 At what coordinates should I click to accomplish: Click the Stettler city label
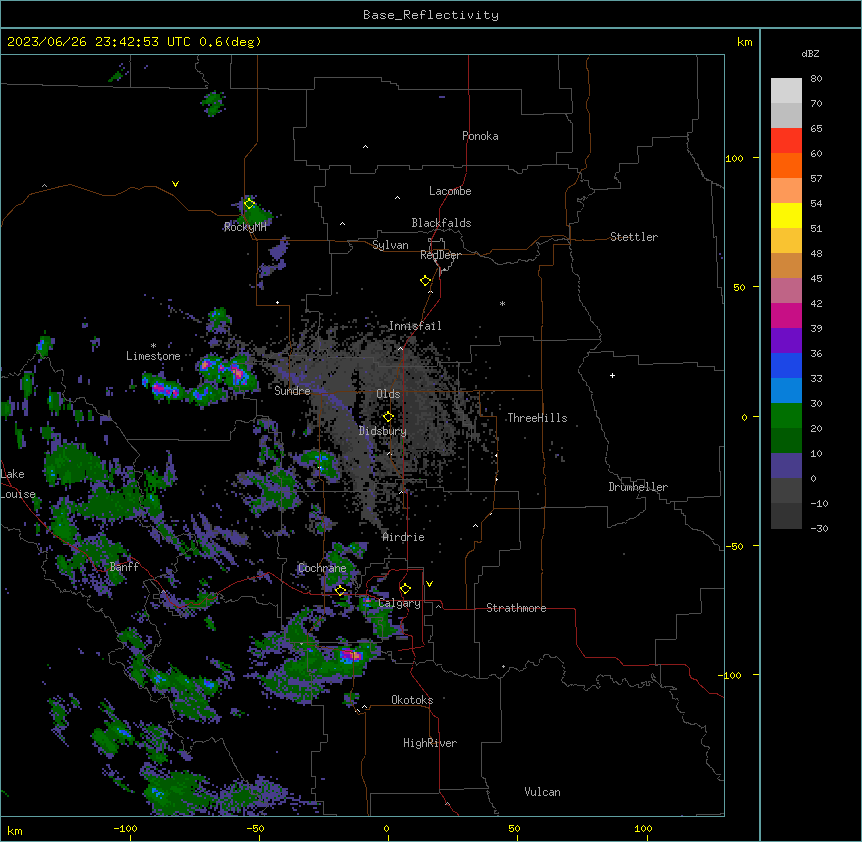pyautogui.click(x=633, y=237)
